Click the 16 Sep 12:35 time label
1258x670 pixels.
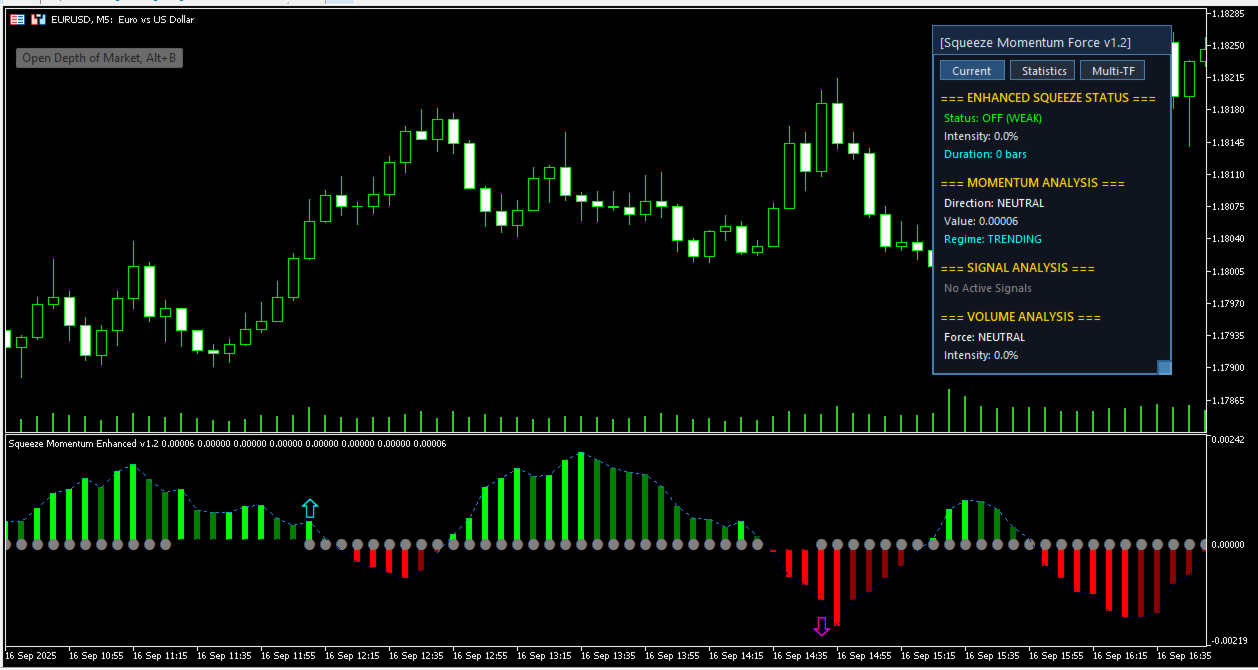tap(416, 656)
